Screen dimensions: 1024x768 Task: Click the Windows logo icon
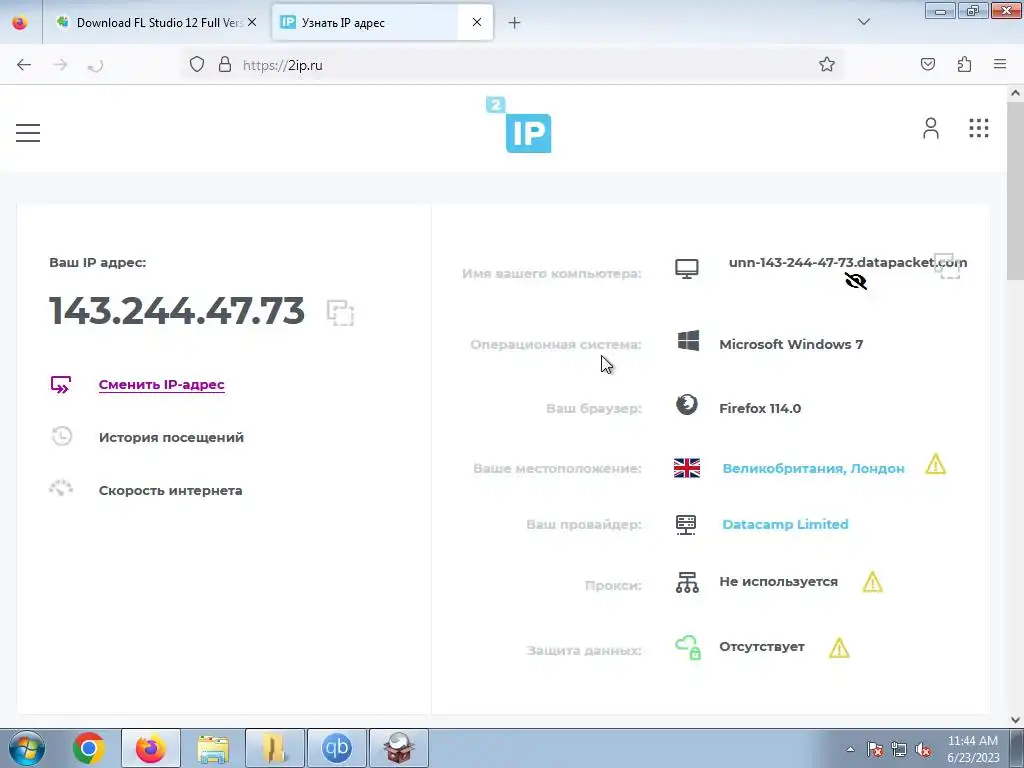(x=688, y=340)
